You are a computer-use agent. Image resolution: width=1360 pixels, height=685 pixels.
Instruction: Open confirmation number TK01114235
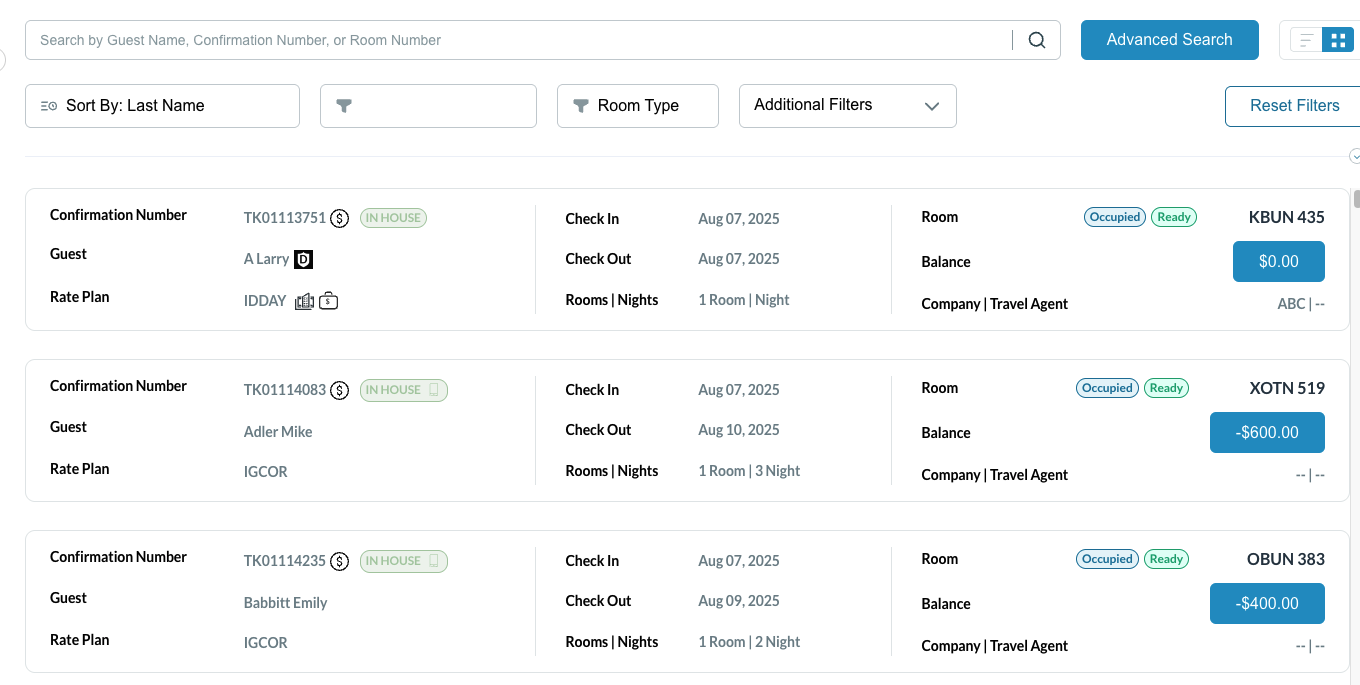click(x=284, y=561)
